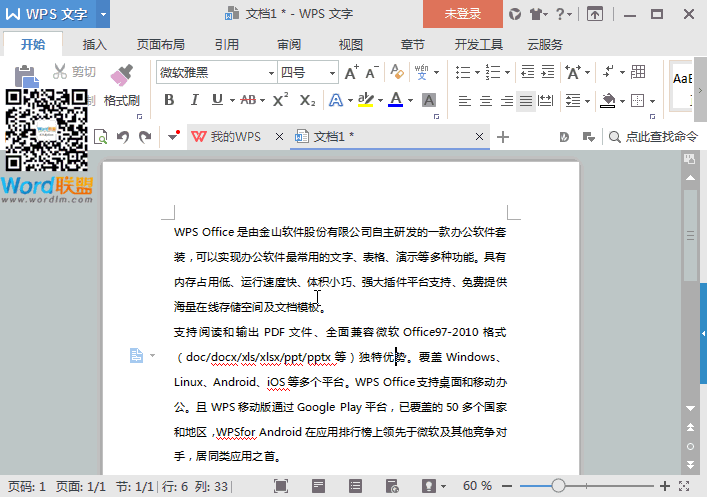Open underline style dropdown arrow
The width and height of the screenshot is (707, 497).
click(x=232, y=101)
